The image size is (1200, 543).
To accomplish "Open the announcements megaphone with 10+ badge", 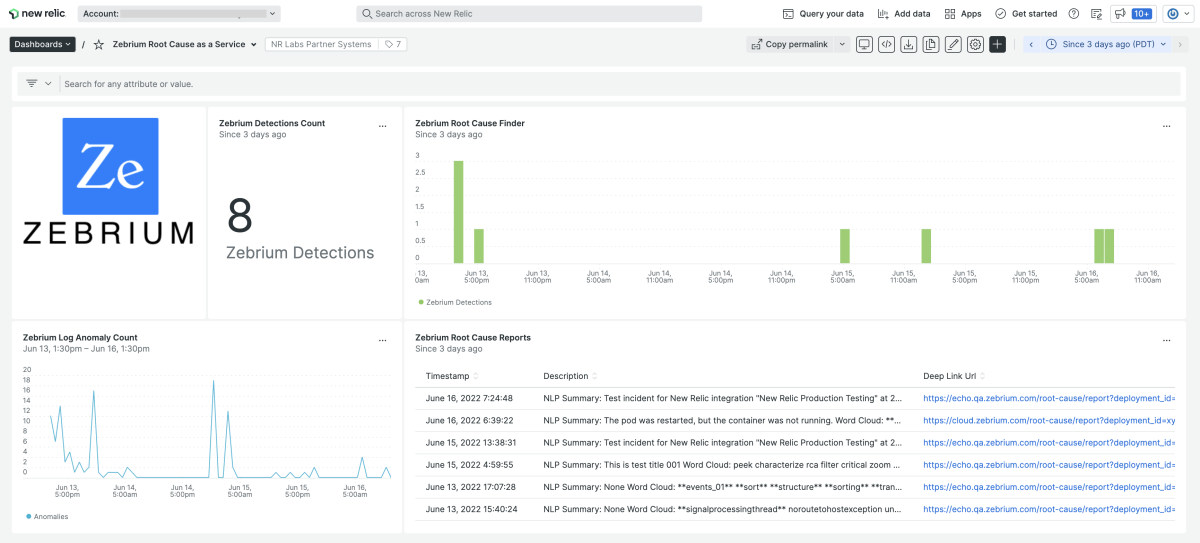I will [1133, 14].
